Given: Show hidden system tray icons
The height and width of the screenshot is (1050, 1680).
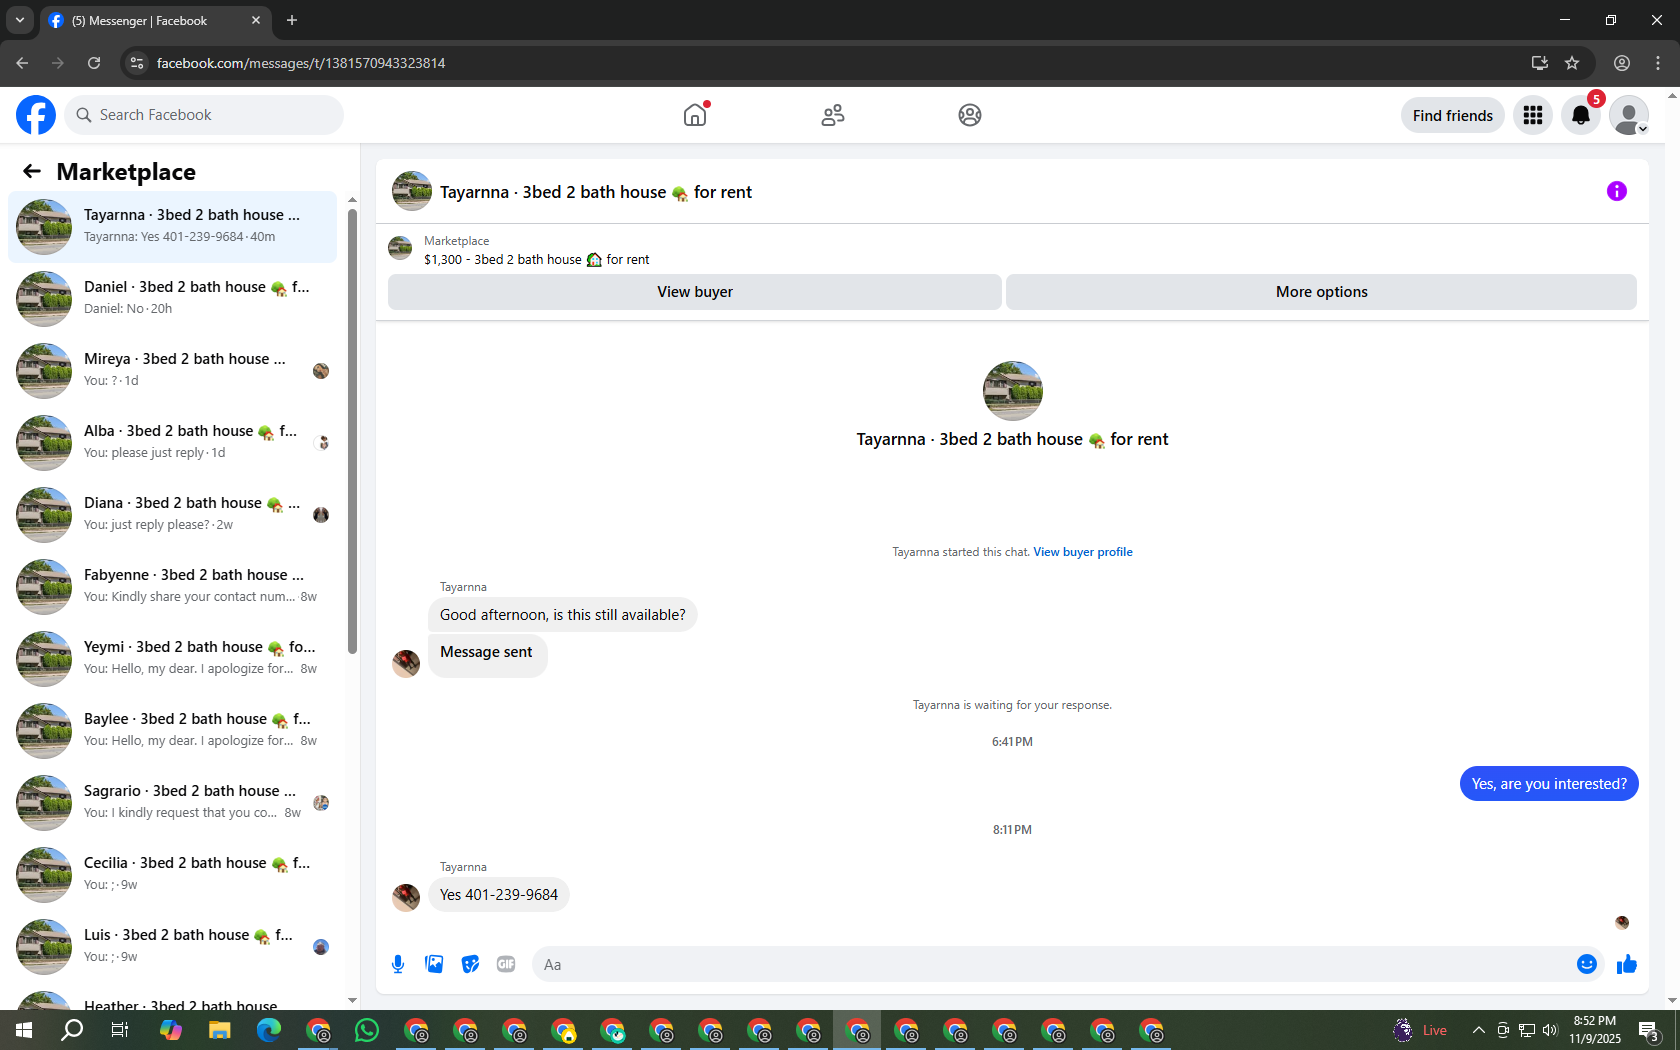Looking at the screenshot, I should tap(1478, 1030).
